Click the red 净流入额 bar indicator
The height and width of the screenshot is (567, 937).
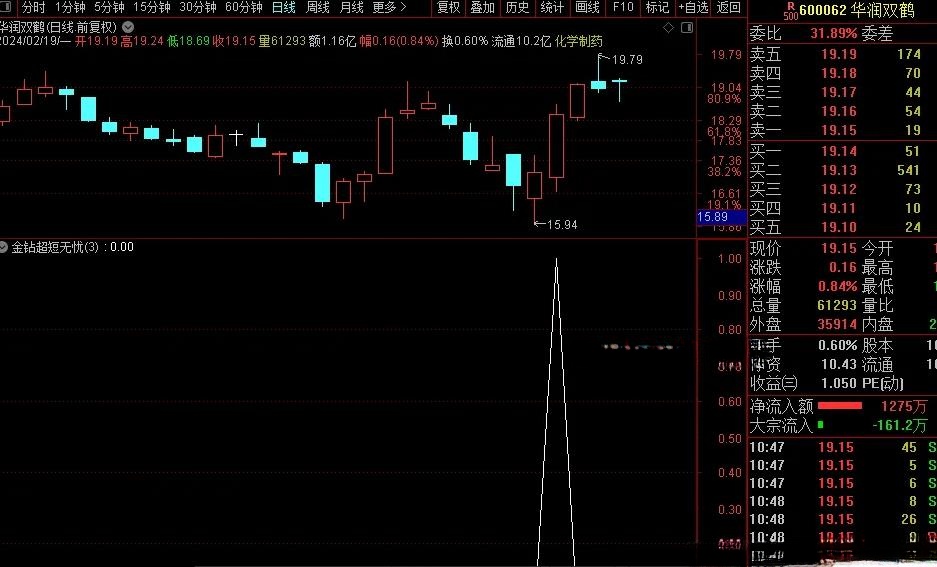pos(838,406)
